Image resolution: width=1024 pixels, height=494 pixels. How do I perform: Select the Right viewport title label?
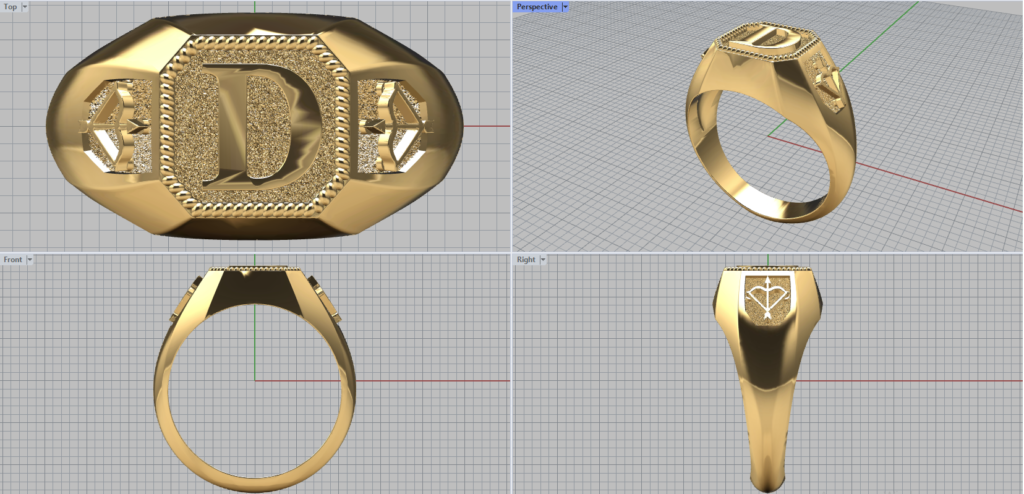pos(526,259)
